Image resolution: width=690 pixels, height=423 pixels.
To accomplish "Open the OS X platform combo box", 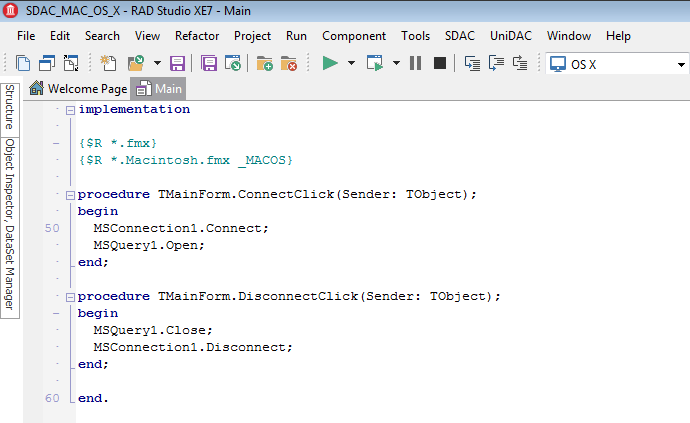I will pyautogui.click(x=617, y=64).
